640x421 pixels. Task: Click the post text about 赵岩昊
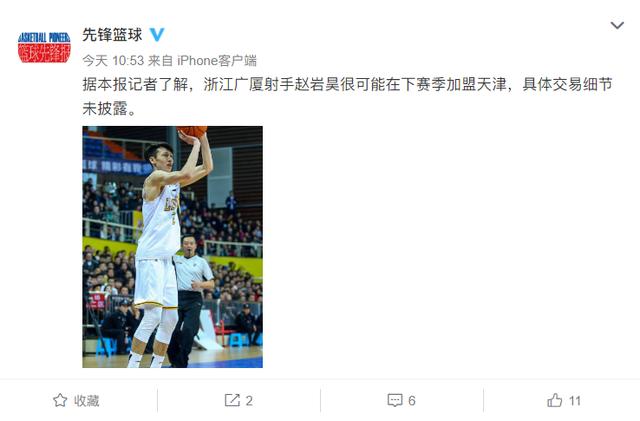click(x=347, y=85)
